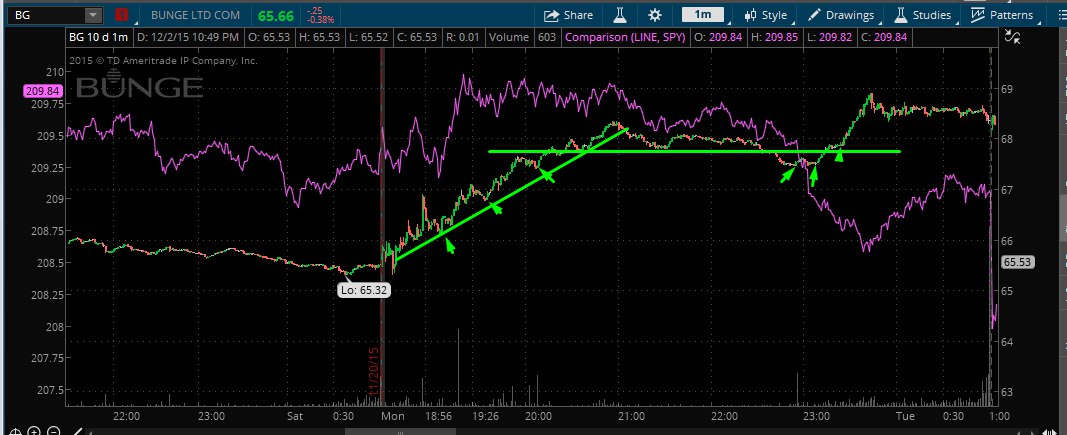This screenshot has width=1067, height=435.
Task: Click the D: 12/2/15 10:49 PM field
Action: (188, 37)
